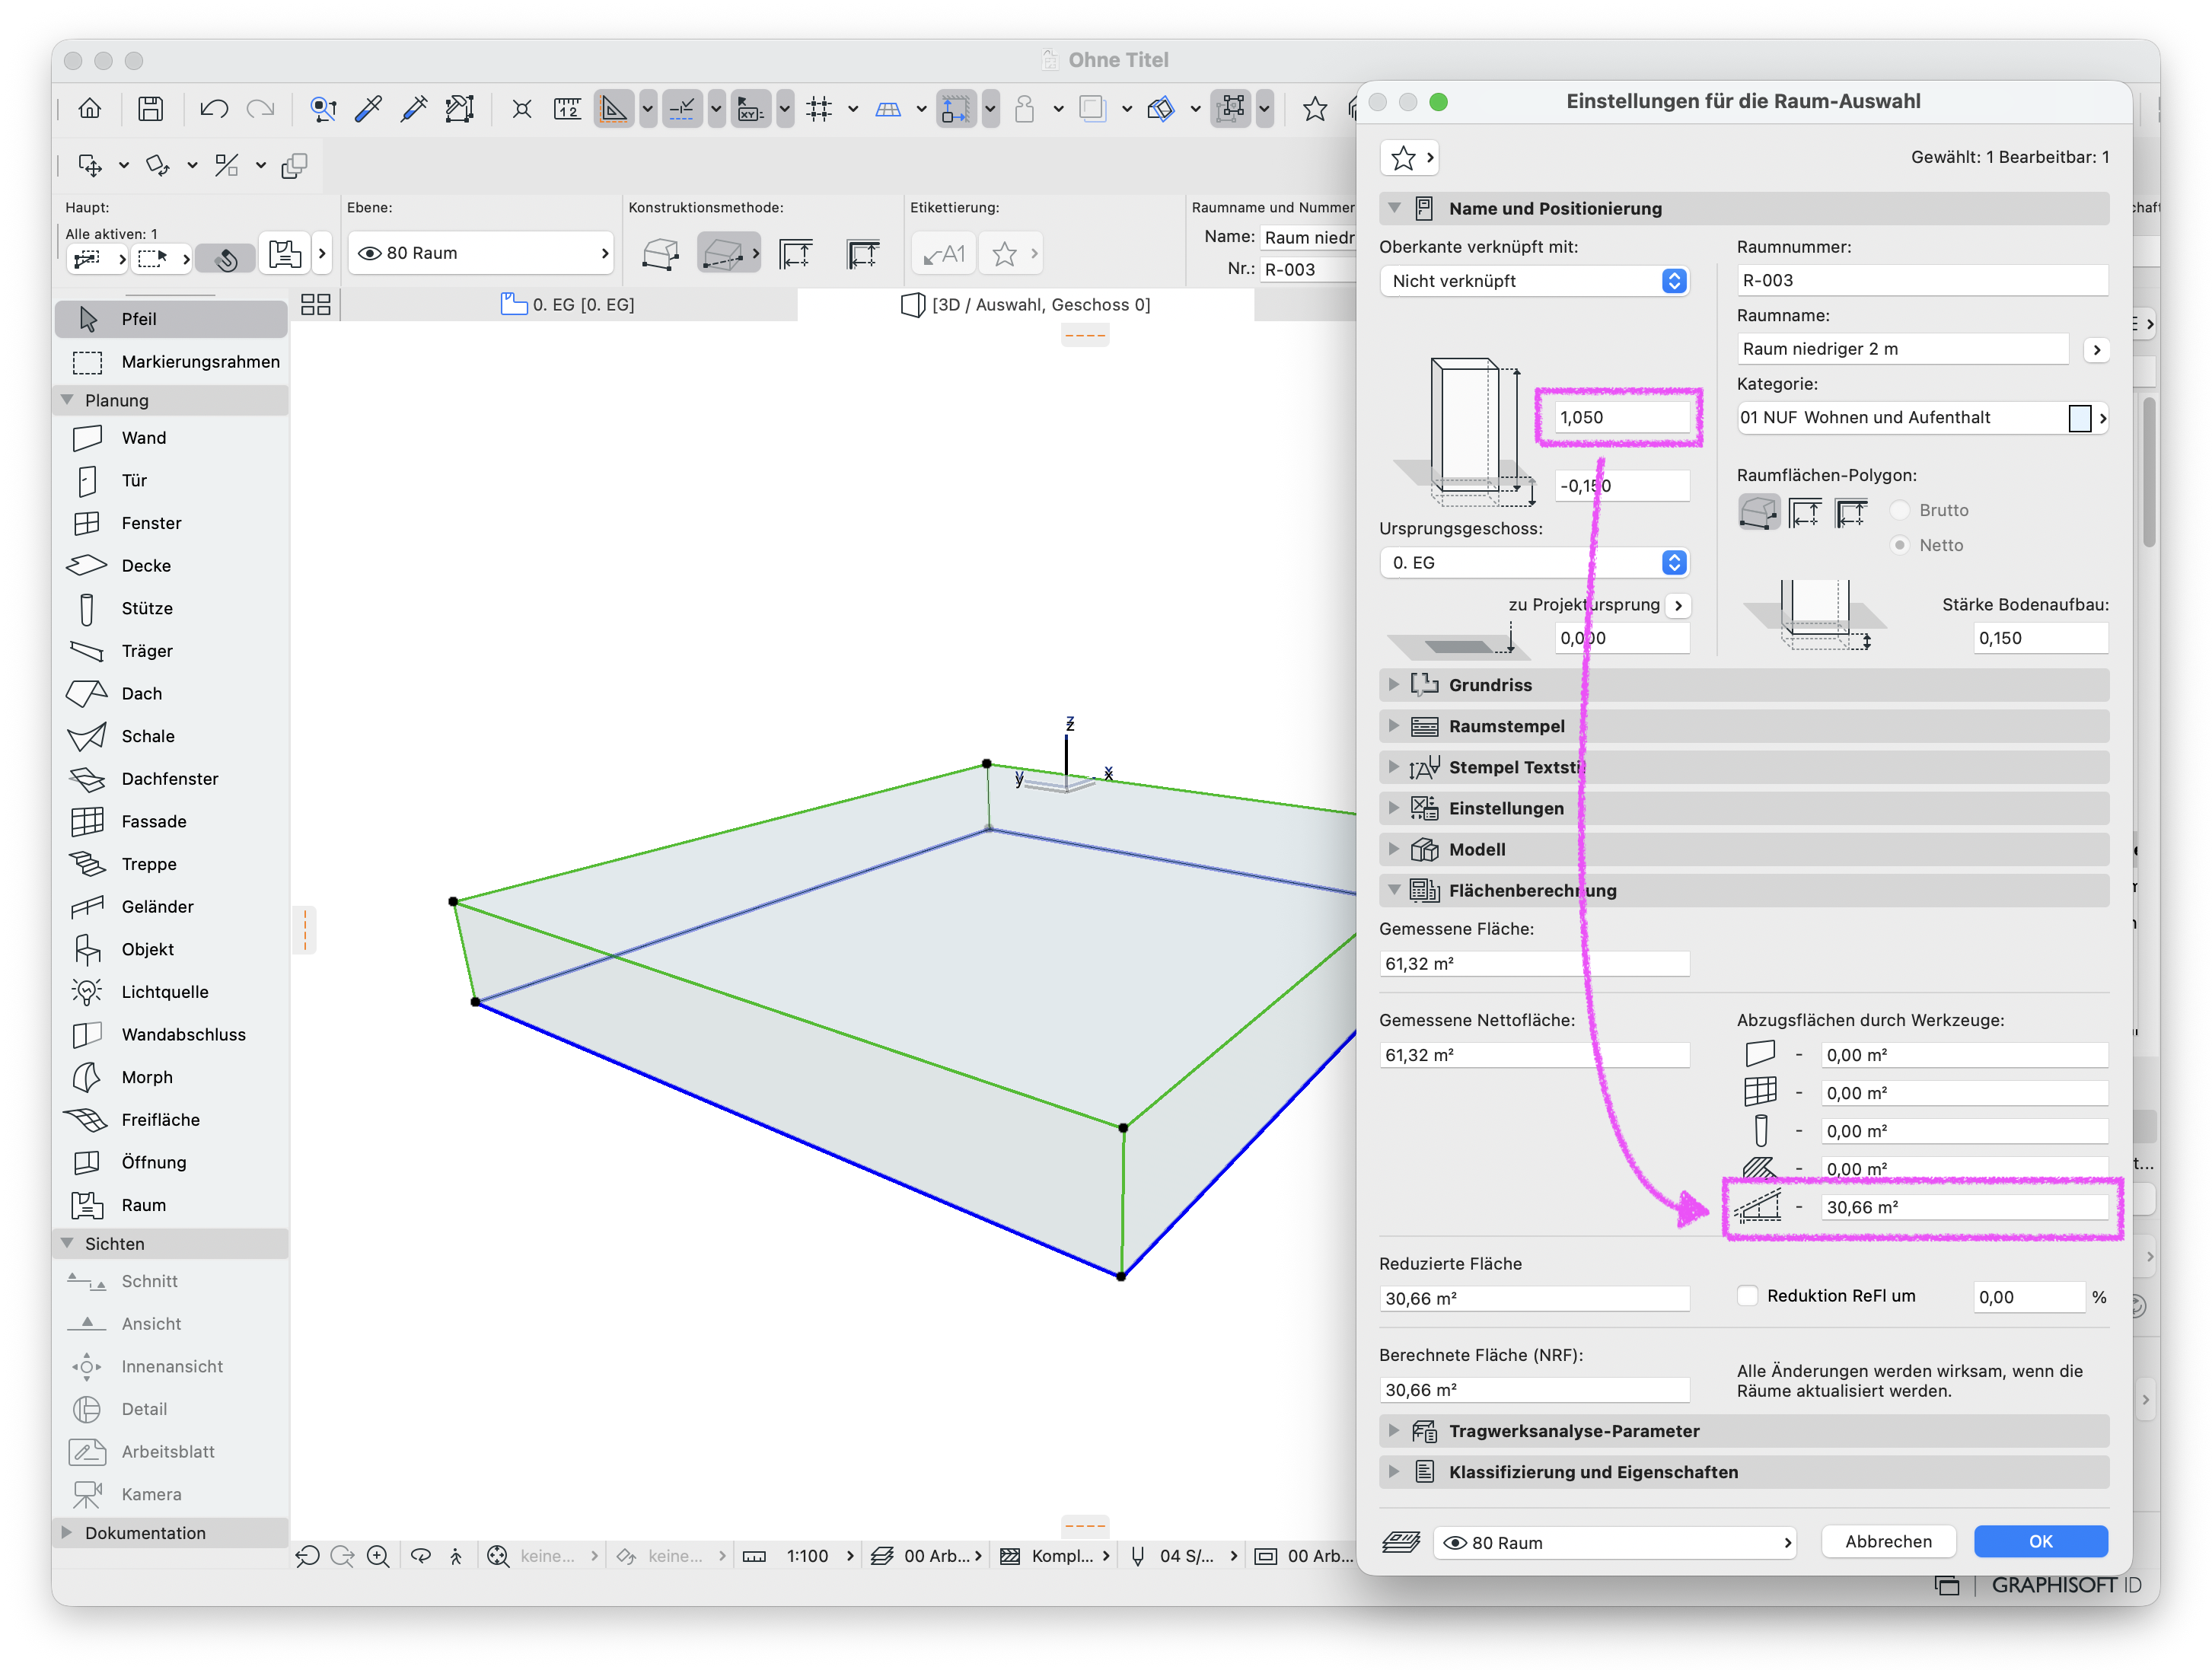Open favorites star button in dialog
Viewport: 2212px width, 1670px height.
(x=1409, y=157)
